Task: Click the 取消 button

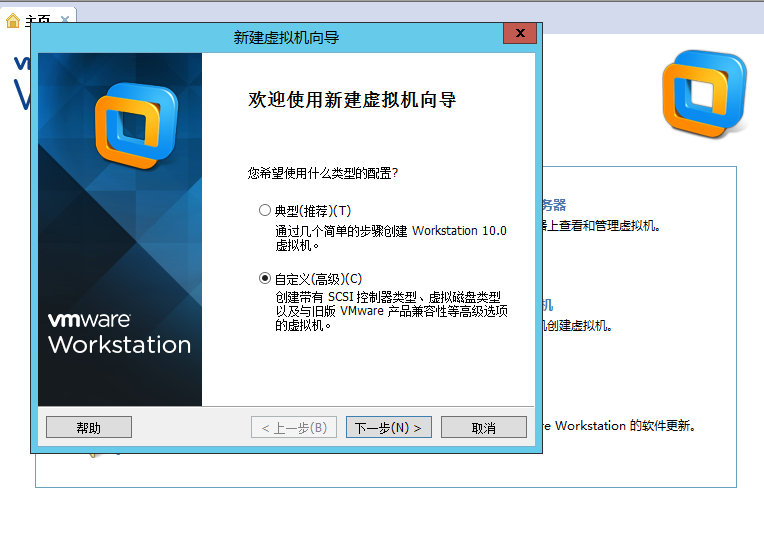Action: point(484,427)
